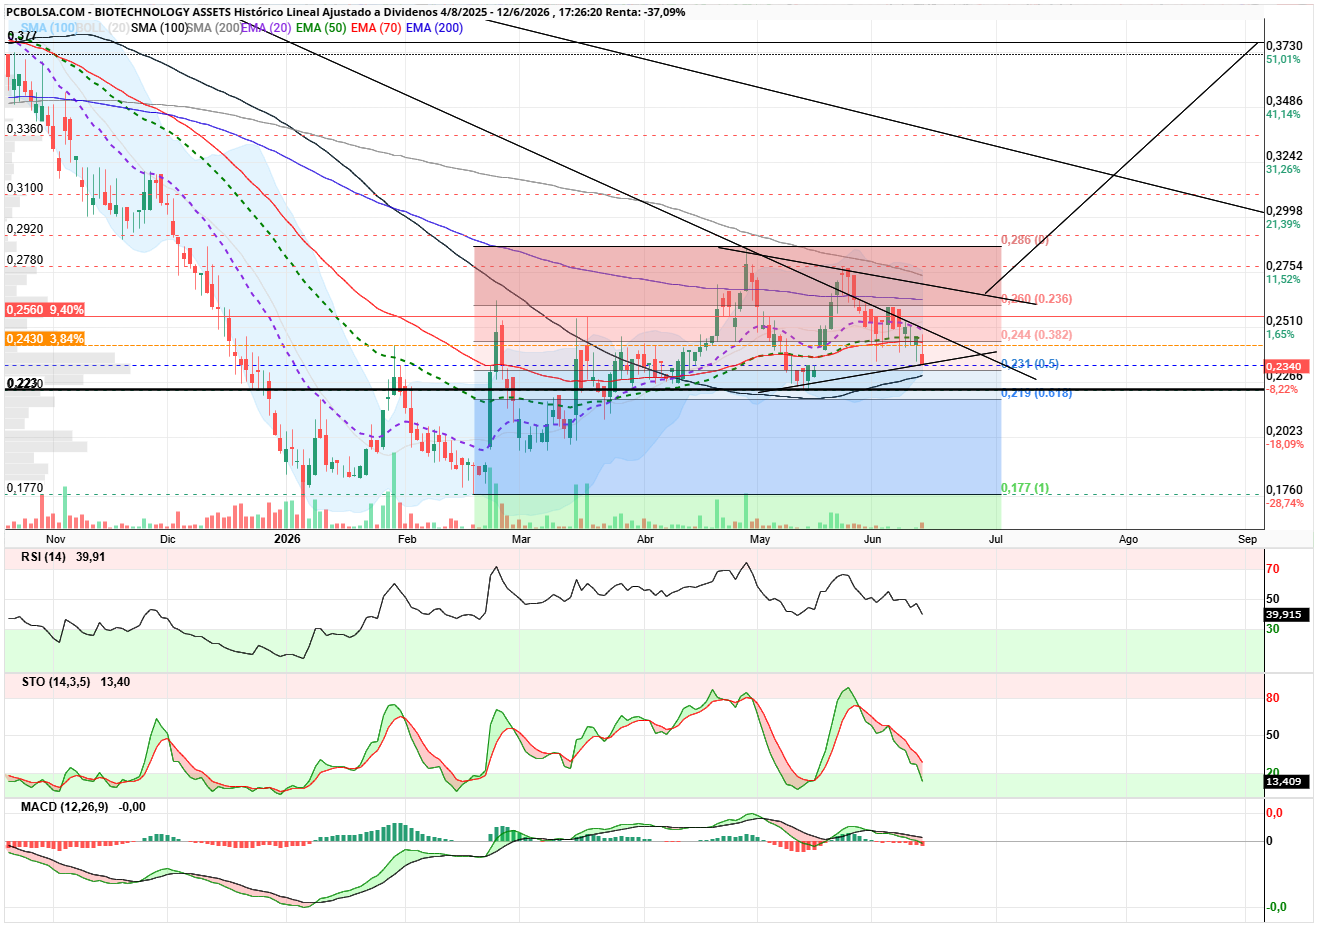Click the Jun month label on time axis

873,539
